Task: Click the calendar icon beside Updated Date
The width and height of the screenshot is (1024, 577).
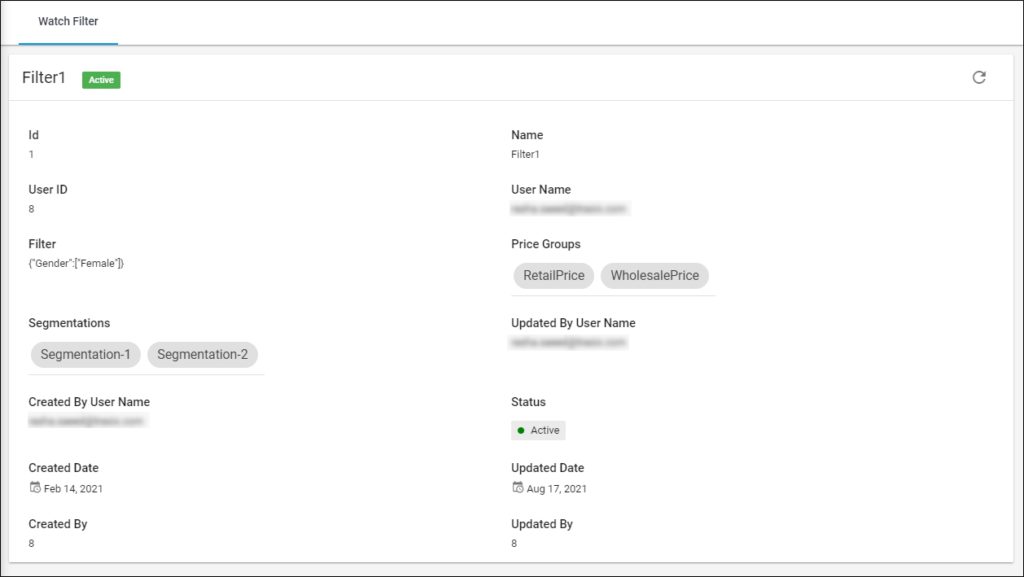Action: pyautogui.click(x=517, y=488)
